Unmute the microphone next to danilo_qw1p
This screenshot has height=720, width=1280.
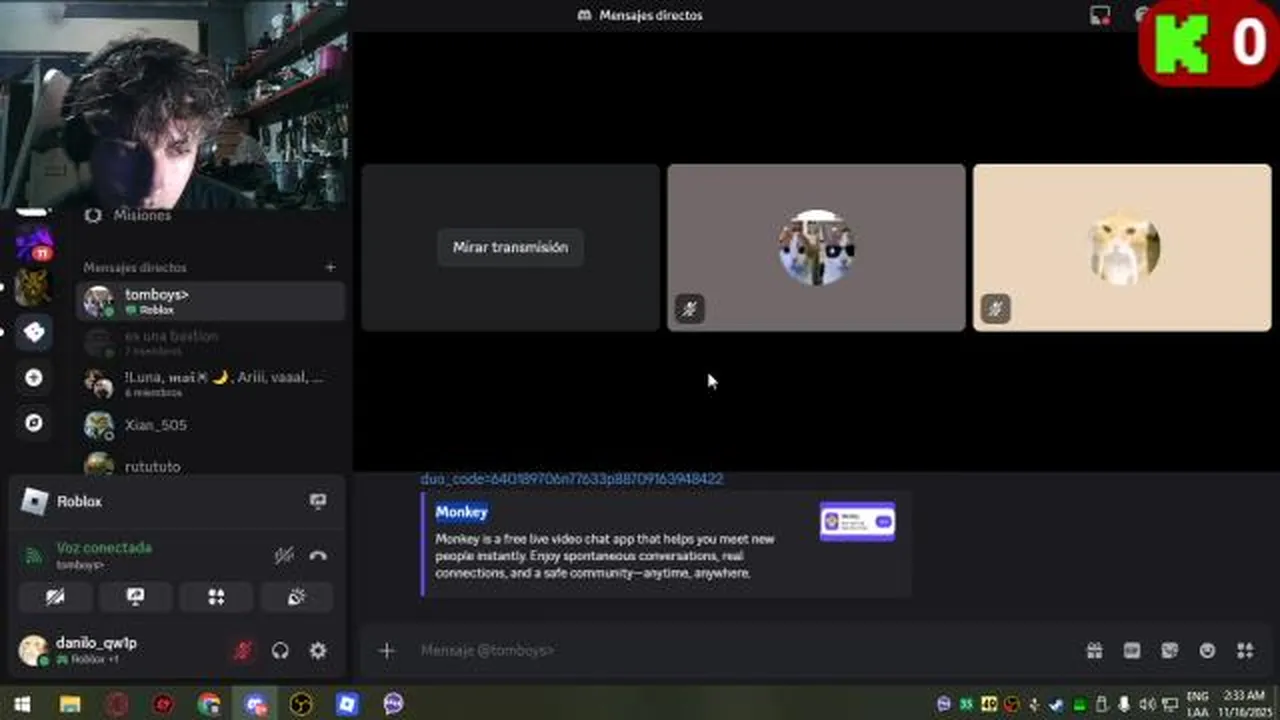click(242, 651)
